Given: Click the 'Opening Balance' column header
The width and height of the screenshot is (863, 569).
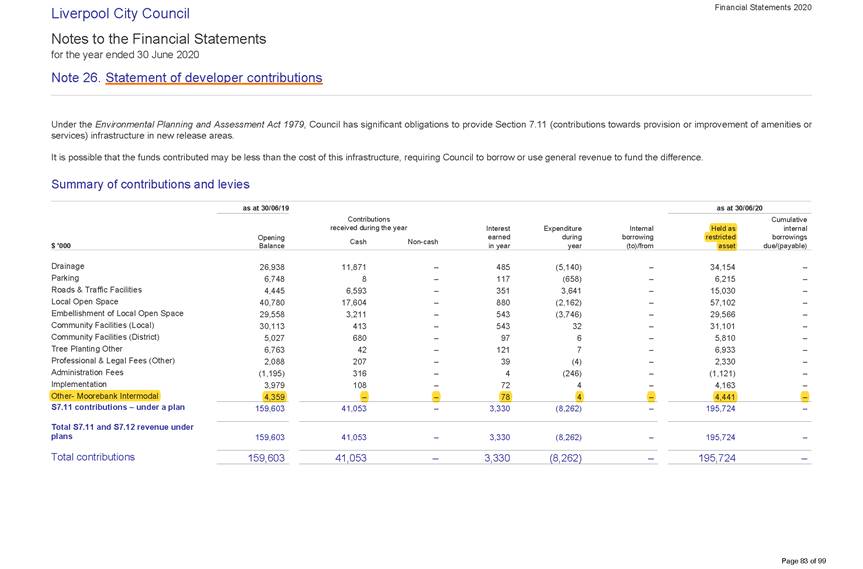Looking at the screenshot, I should [271, 242].
